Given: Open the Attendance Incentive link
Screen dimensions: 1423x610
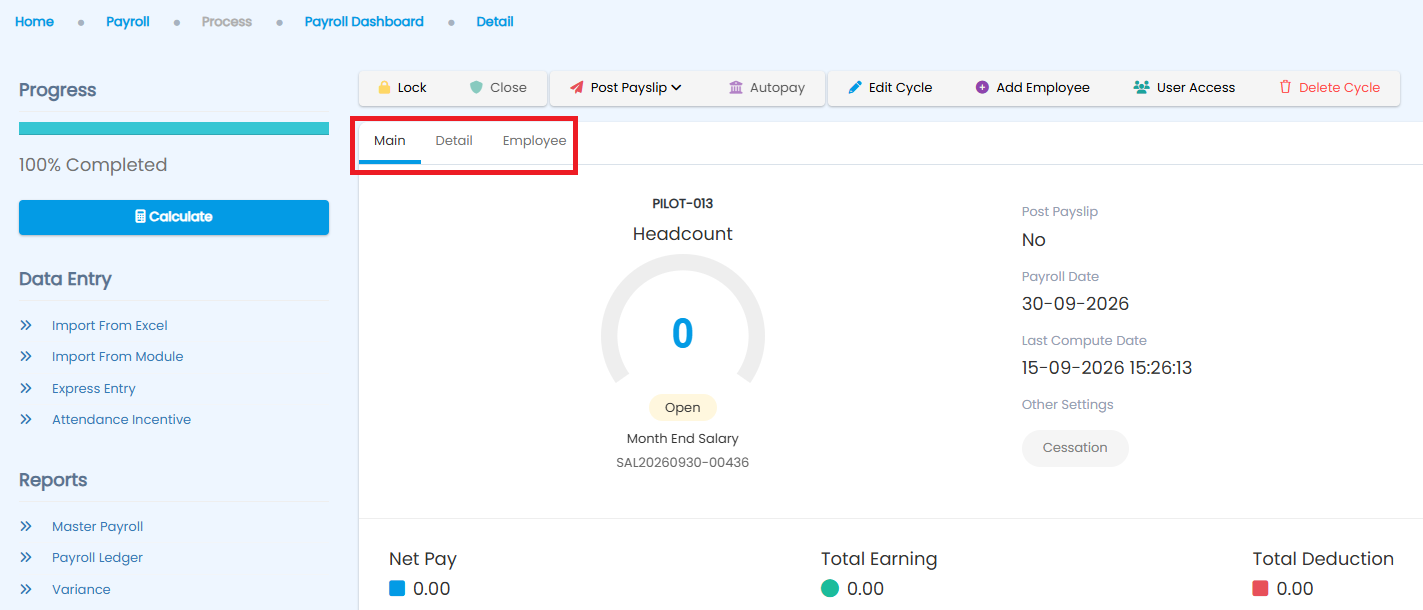Looking at the screenshot, I should click(x=121, y=420).
